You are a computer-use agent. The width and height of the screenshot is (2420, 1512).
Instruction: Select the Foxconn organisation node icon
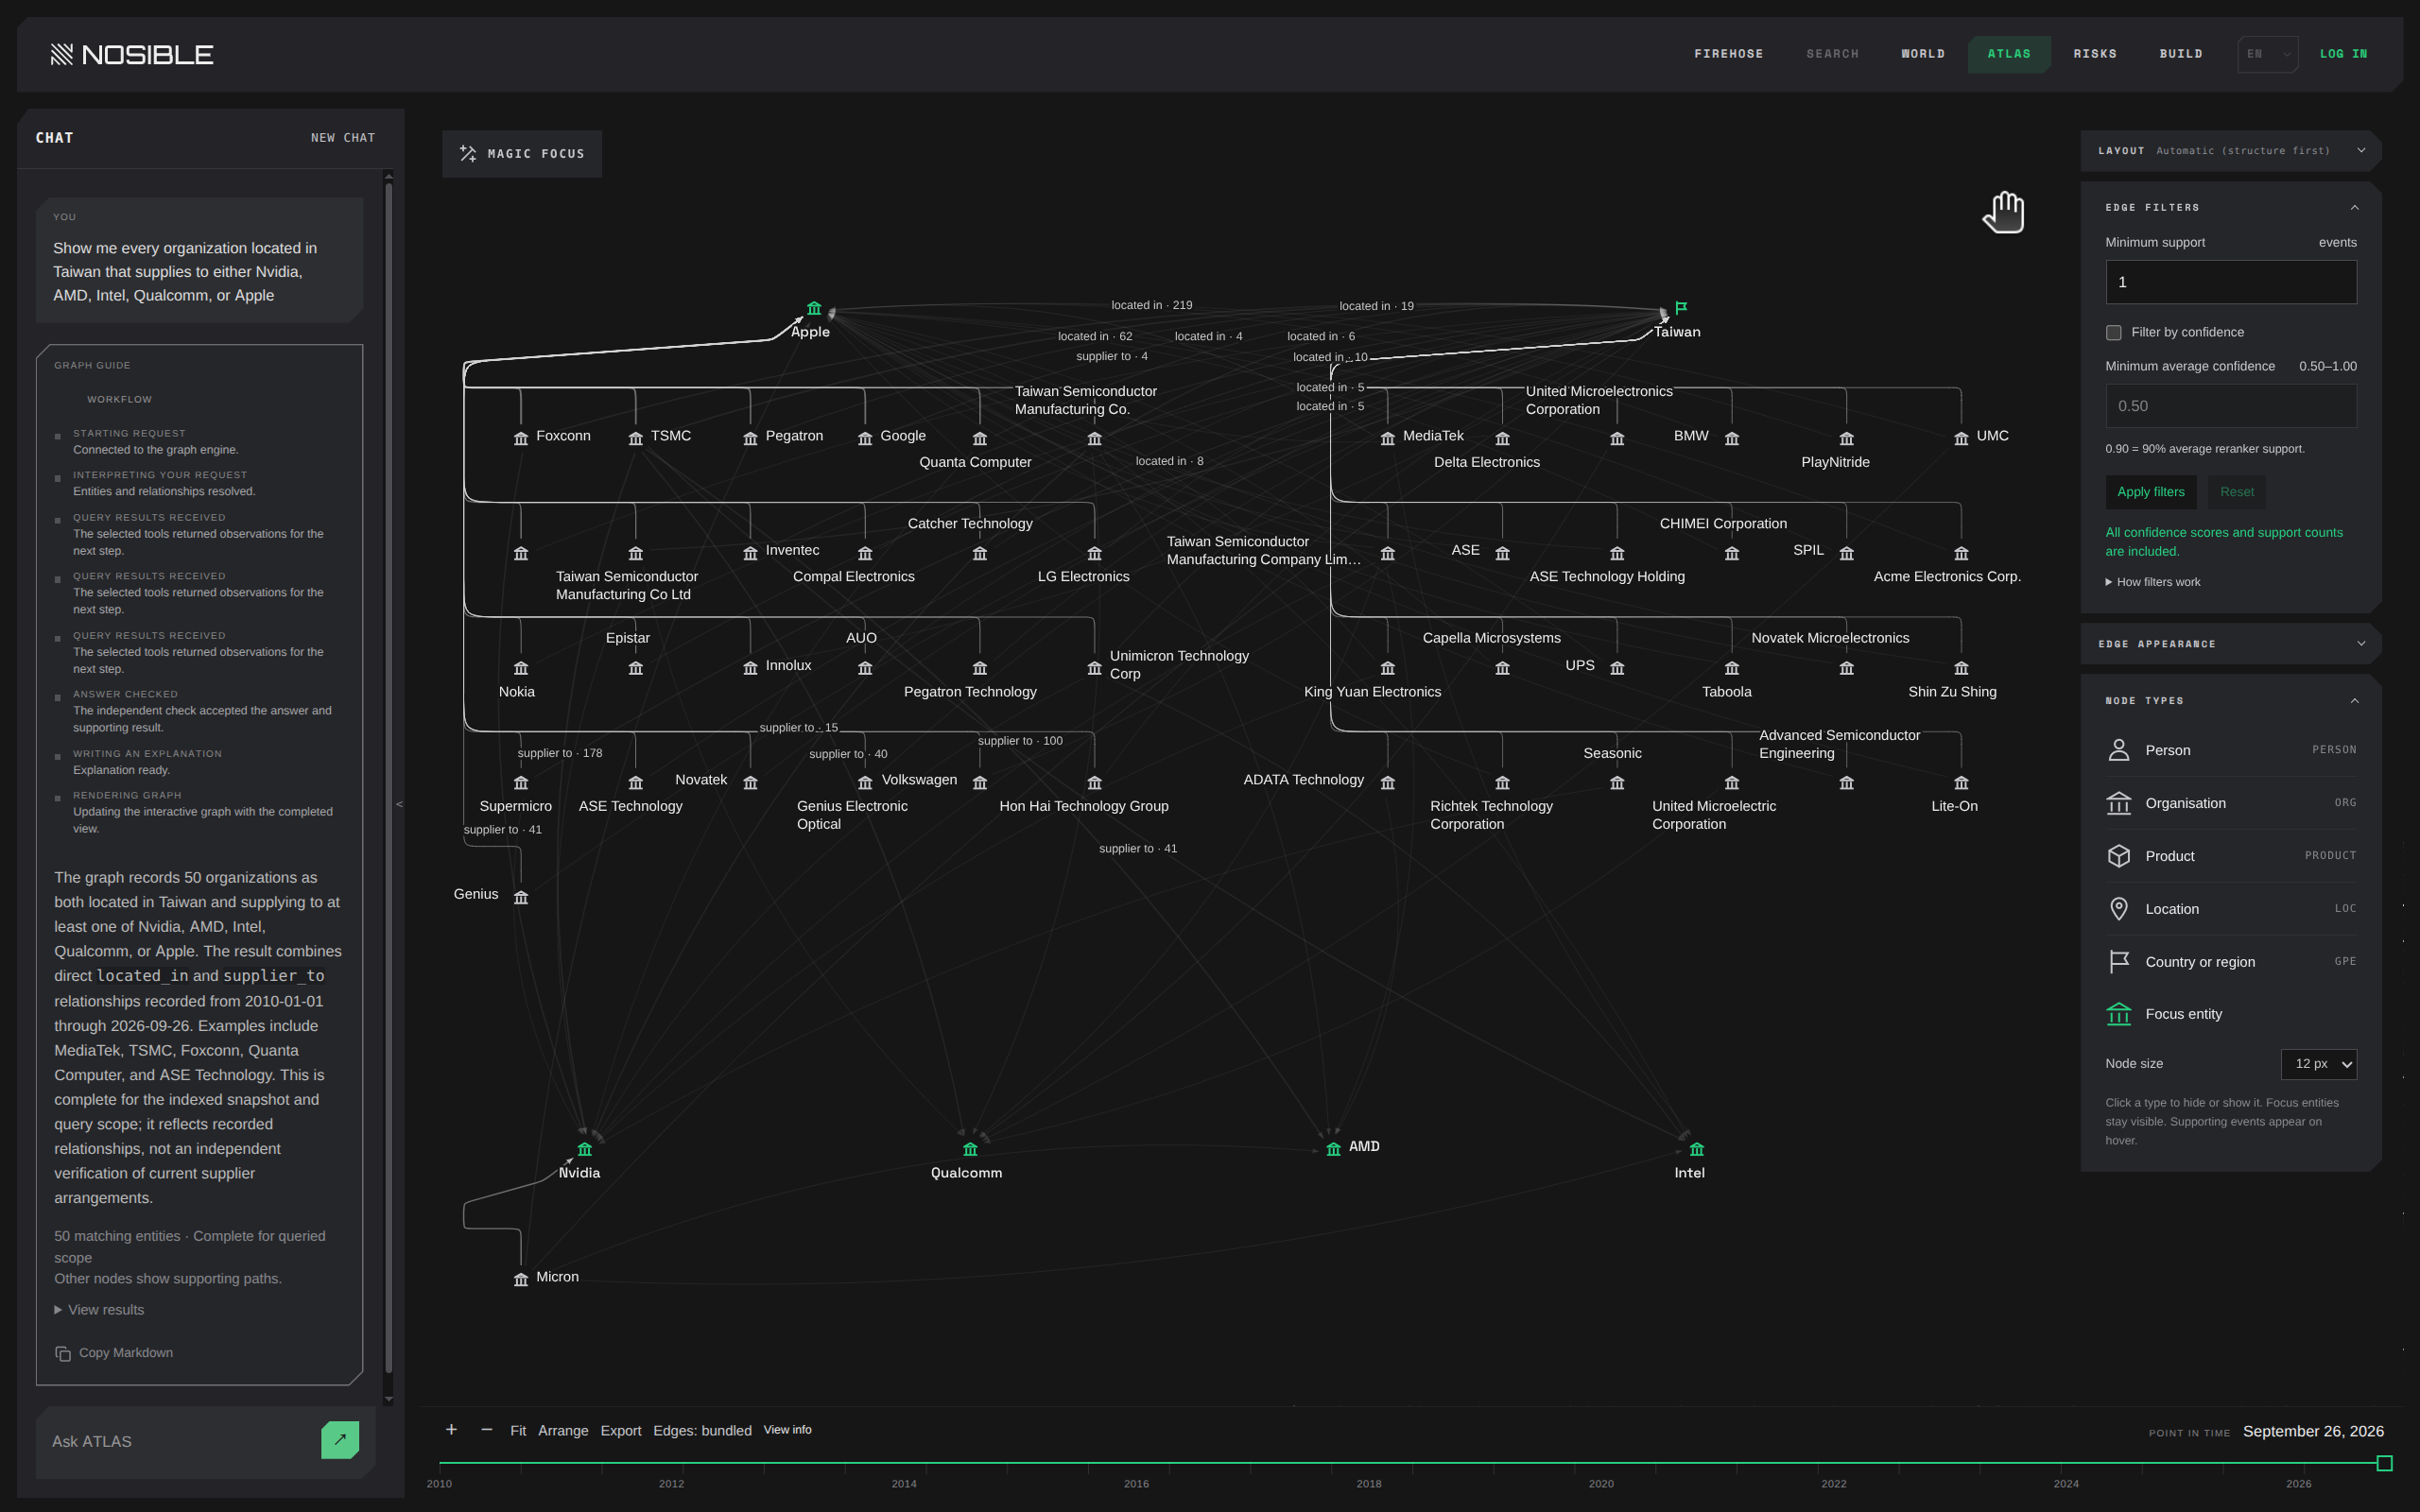[x=521, y=438]
